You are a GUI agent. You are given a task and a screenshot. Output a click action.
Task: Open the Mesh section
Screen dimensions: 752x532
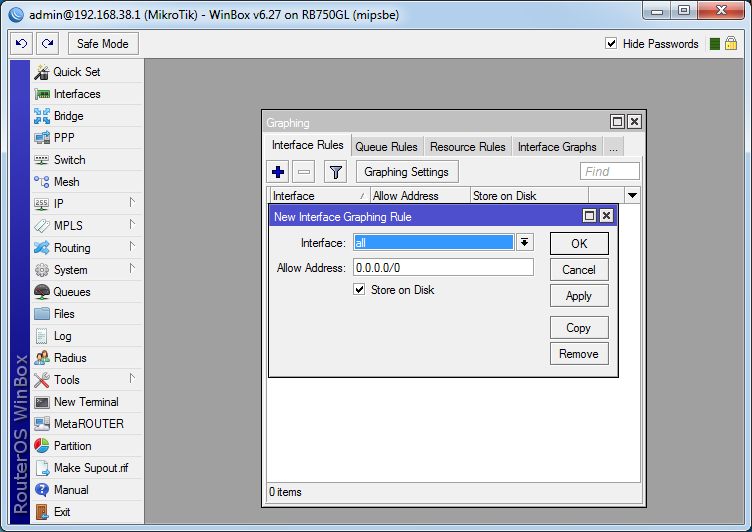click(88, 182)
